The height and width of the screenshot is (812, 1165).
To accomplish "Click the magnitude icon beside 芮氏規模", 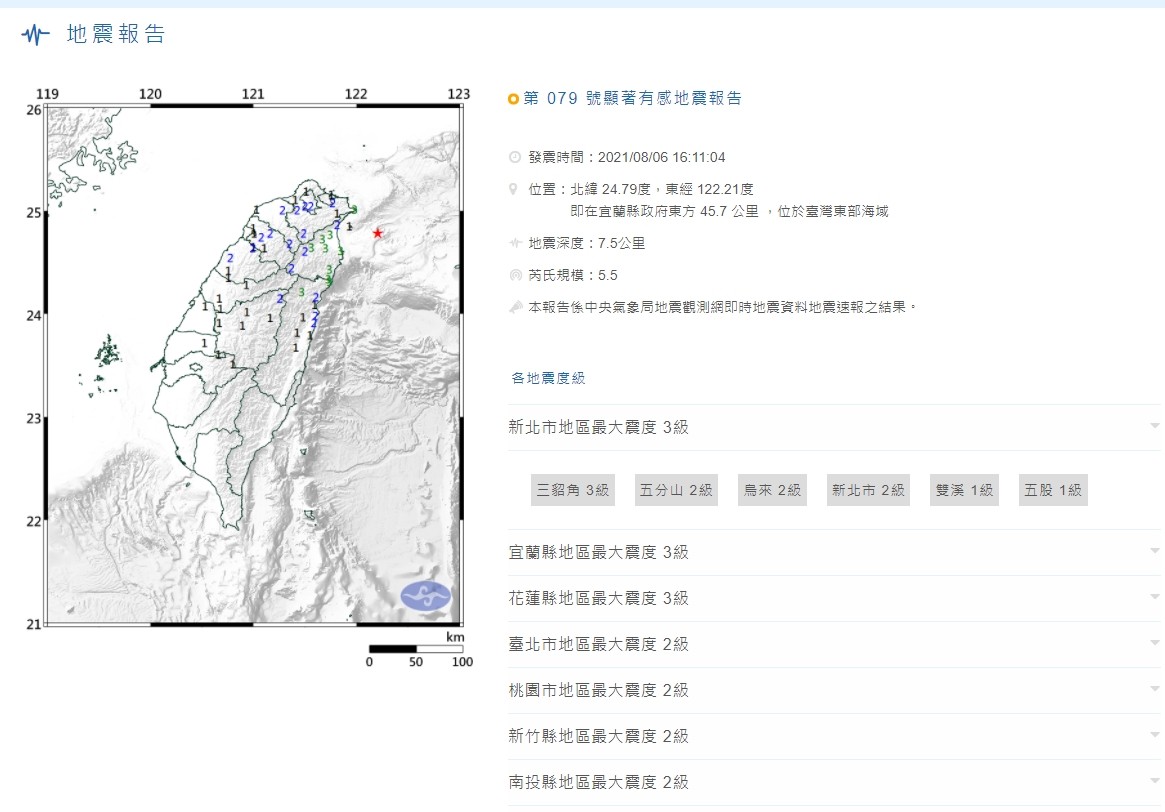I will (x=516, y=275).
